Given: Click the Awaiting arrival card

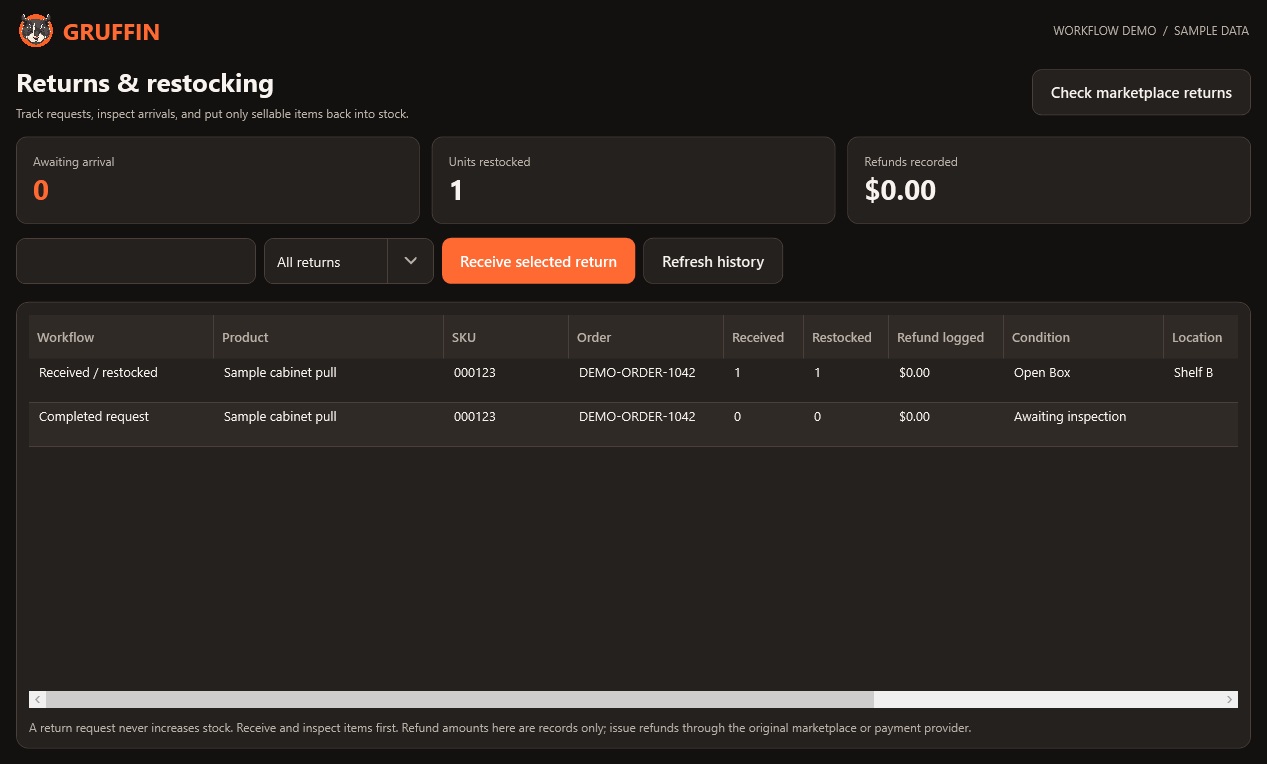Looking at the screenshot, I should click(218, 180).
